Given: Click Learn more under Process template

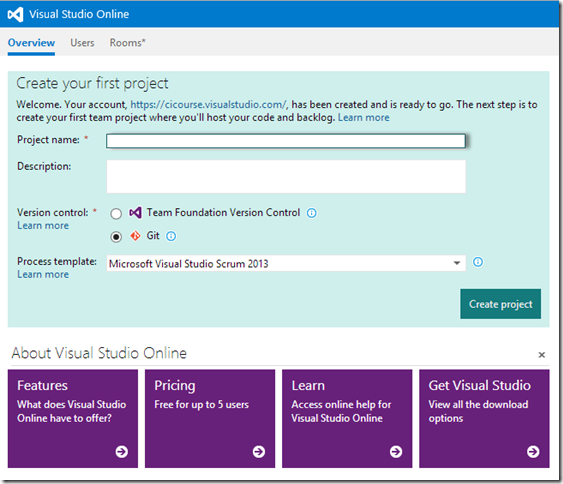Looking at the screenshot, I should point(43,274).
